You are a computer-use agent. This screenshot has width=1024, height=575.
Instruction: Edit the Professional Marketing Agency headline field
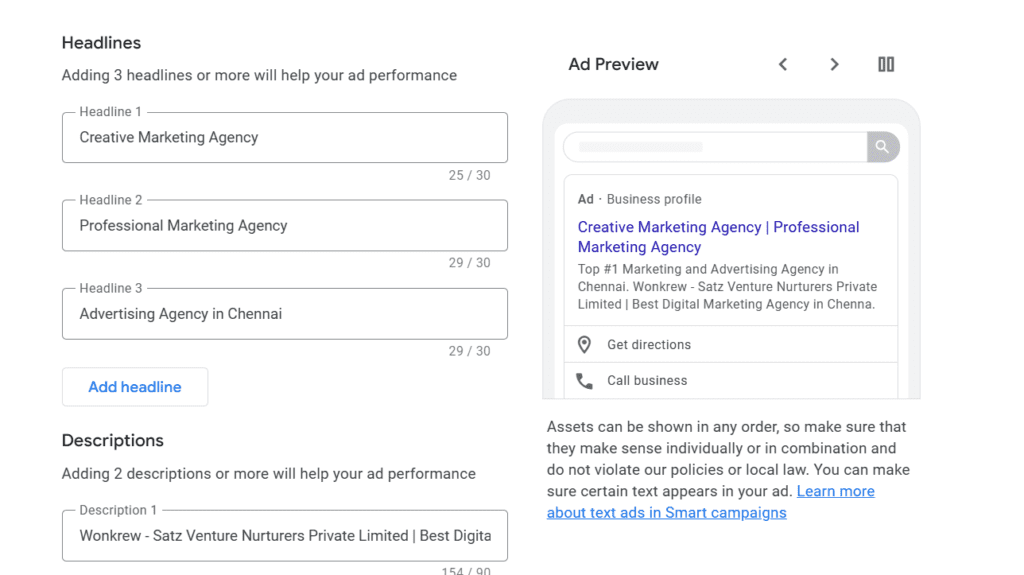pyautogui.click(x=284, y=226)
